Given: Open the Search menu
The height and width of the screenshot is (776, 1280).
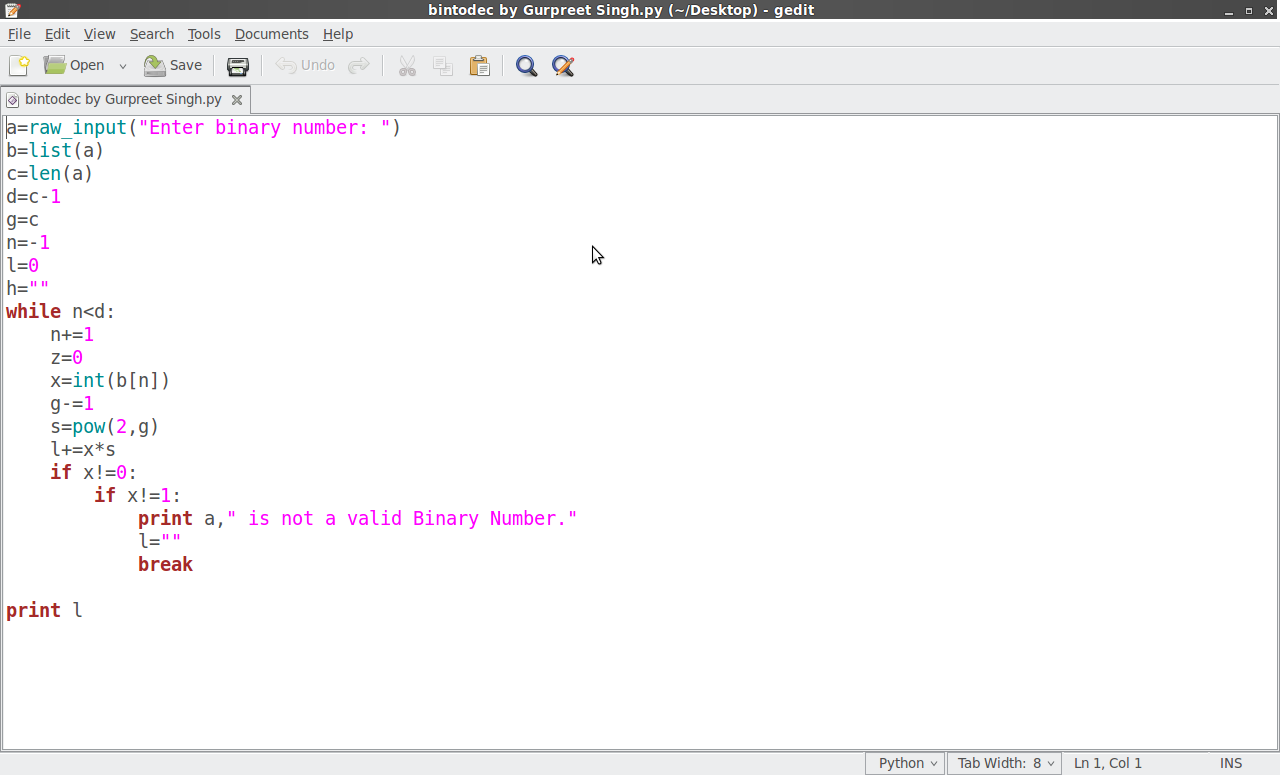Looking at the screenshot, I should tap(152, 33).
